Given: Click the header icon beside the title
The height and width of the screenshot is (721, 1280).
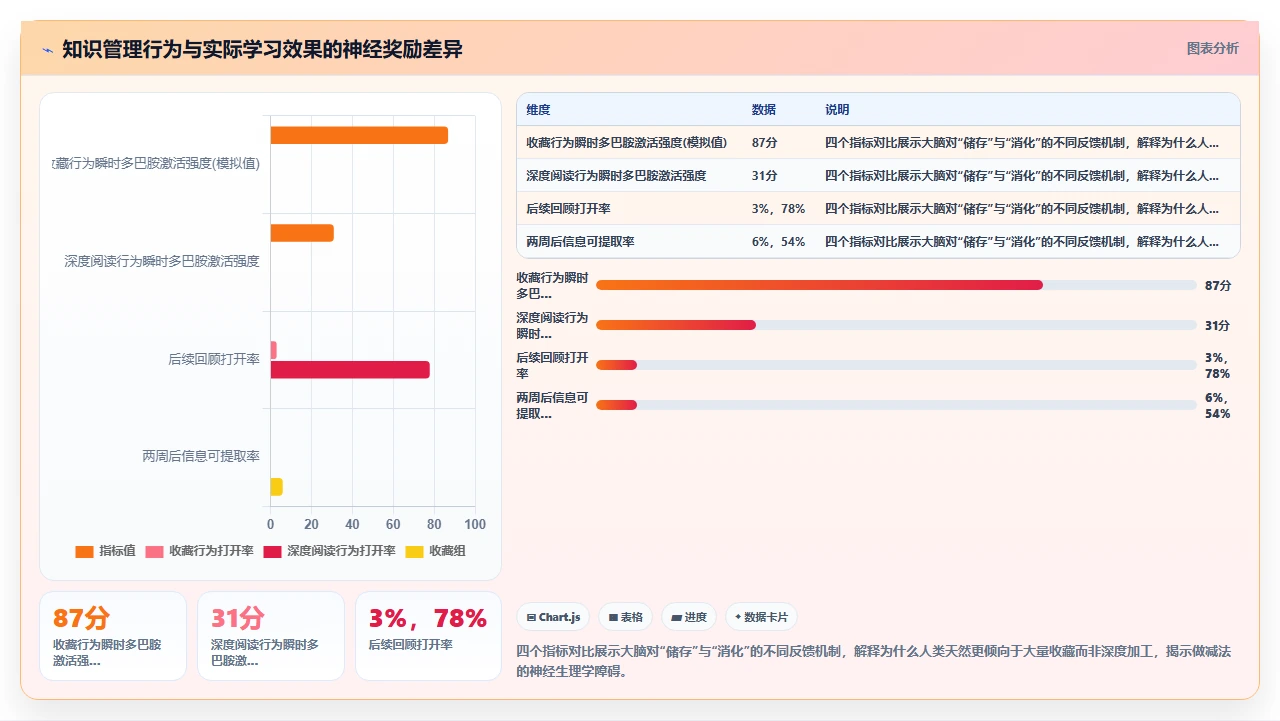Looking at the screenshot, I should click(x=47, y=50).
